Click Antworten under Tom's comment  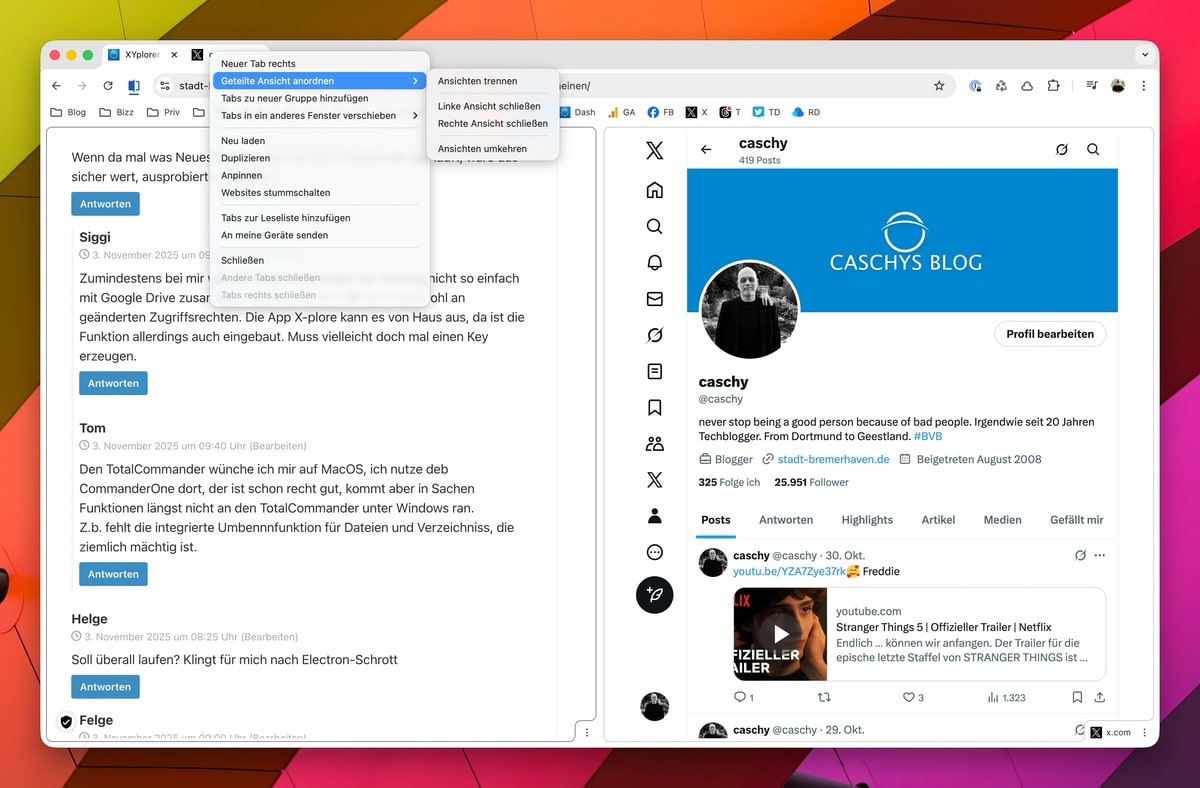point(113,574)
